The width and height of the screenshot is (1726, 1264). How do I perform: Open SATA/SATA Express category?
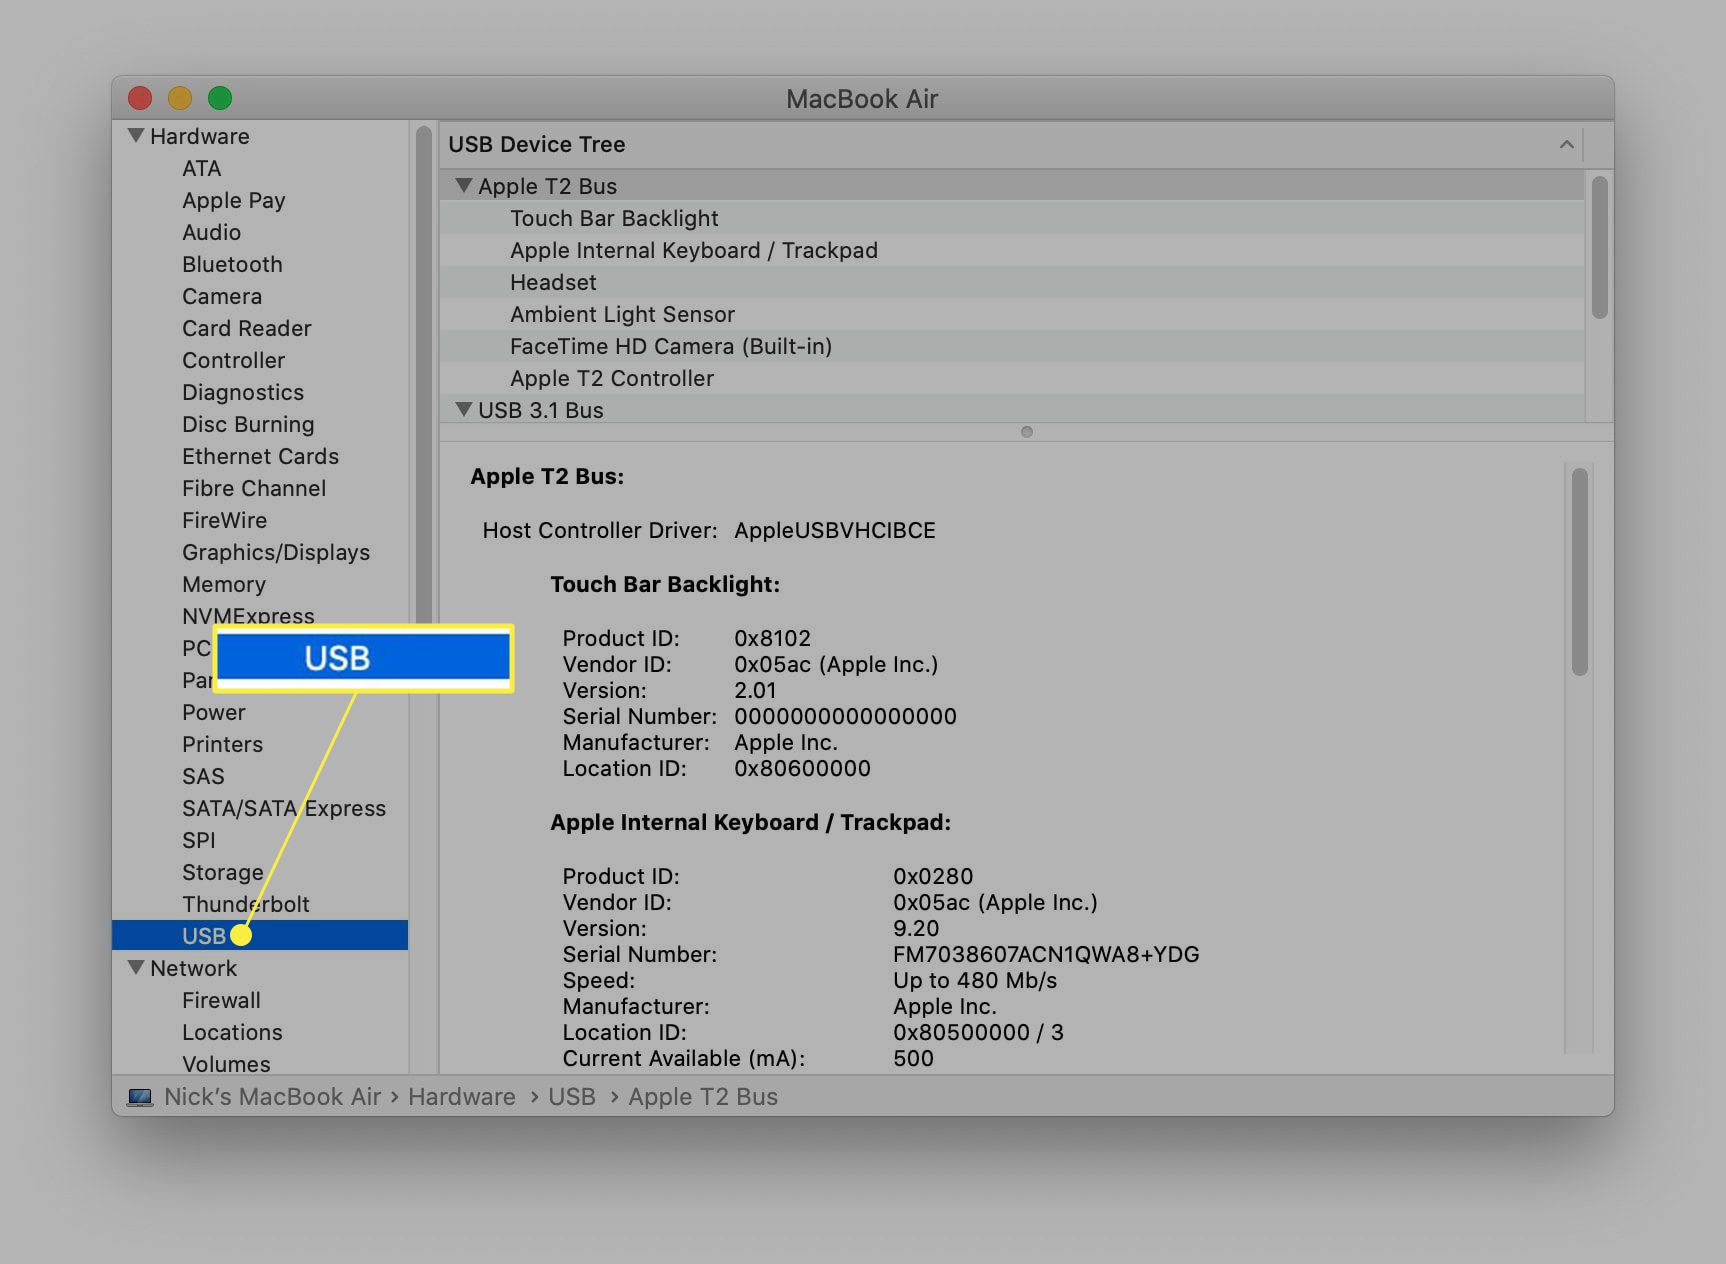[x=284, y=808]
